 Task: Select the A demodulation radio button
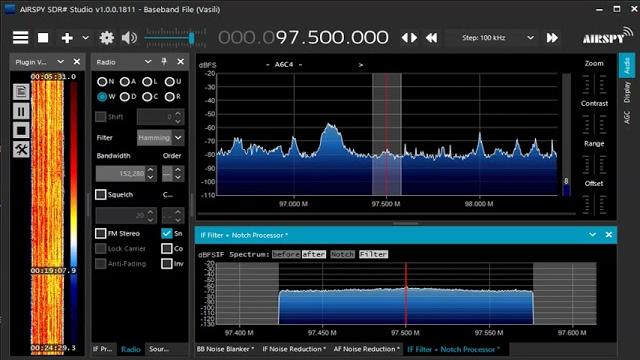click(124, 82)
